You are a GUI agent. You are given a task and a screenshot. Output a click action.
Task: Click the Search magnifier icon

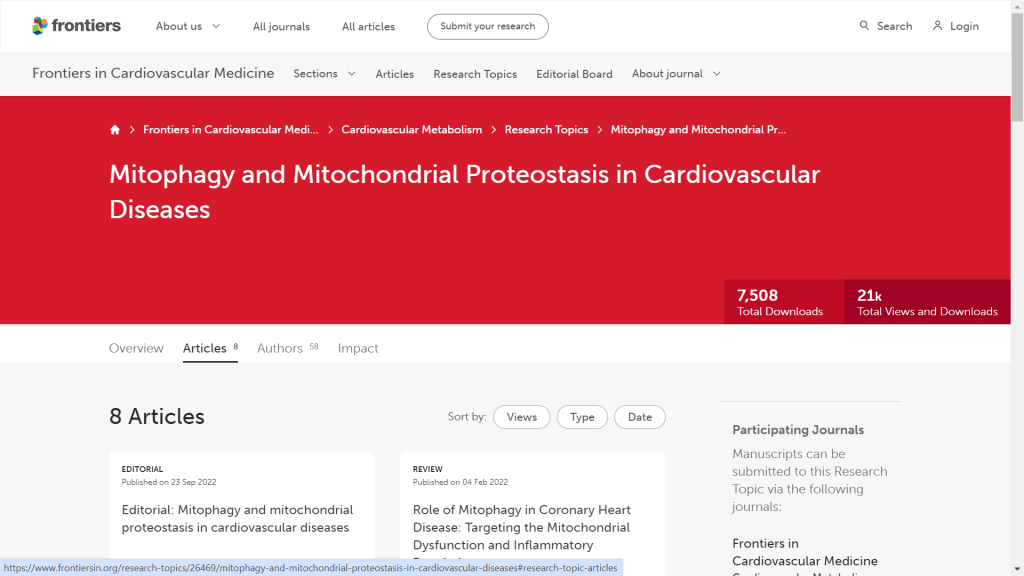click(x=864, y=26)
